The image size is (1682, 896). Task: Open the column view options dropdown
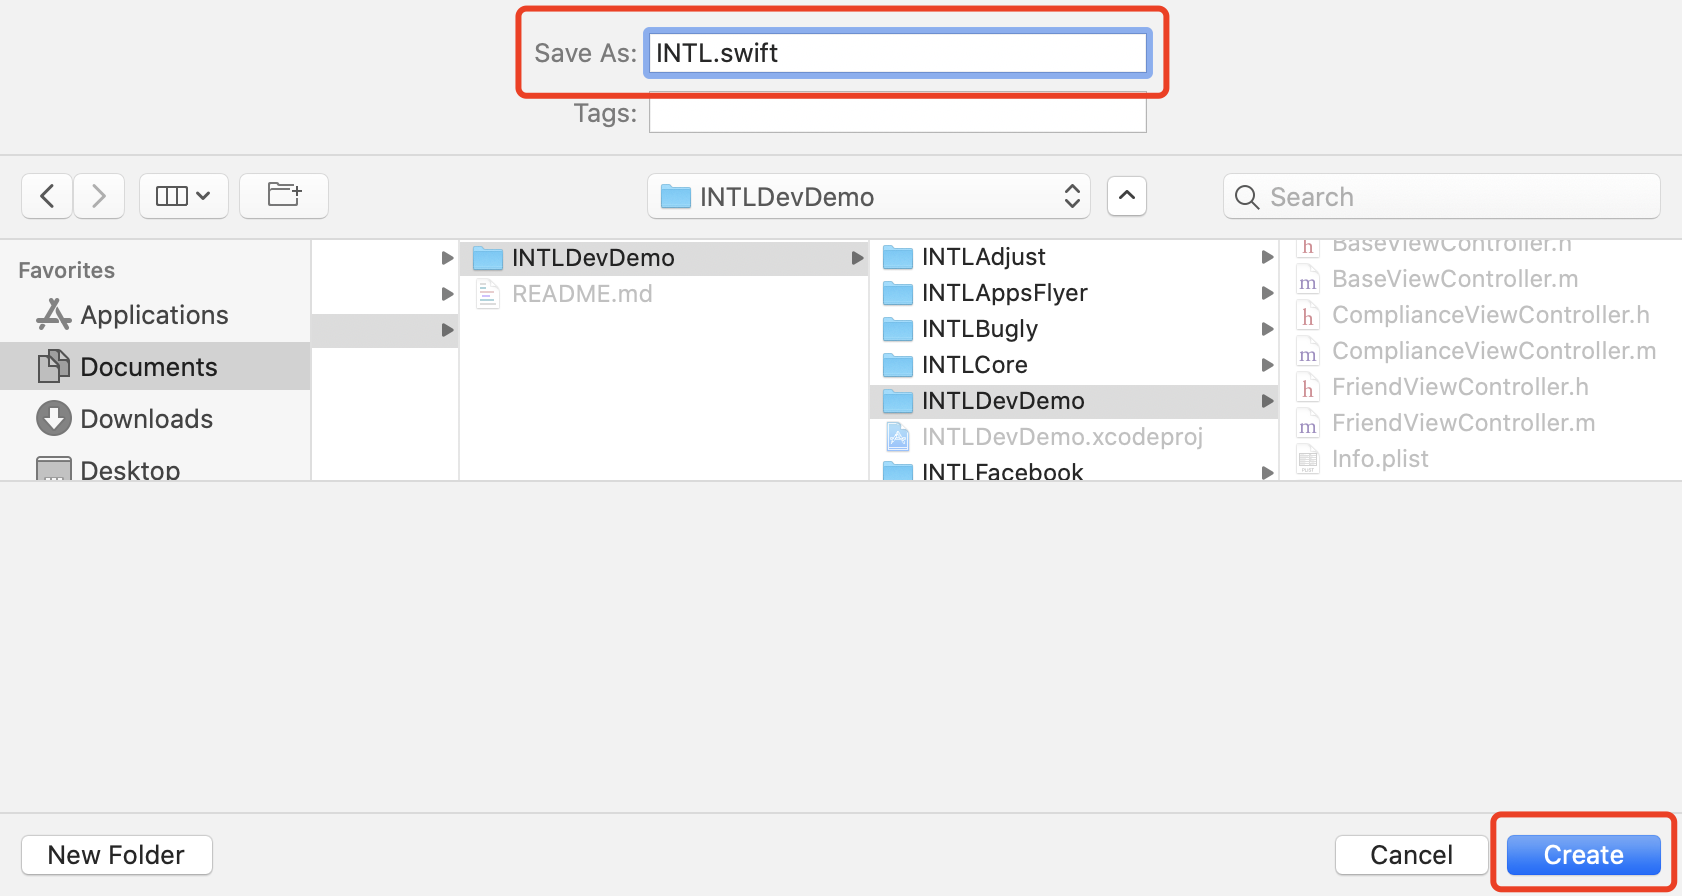pos(184,196)
